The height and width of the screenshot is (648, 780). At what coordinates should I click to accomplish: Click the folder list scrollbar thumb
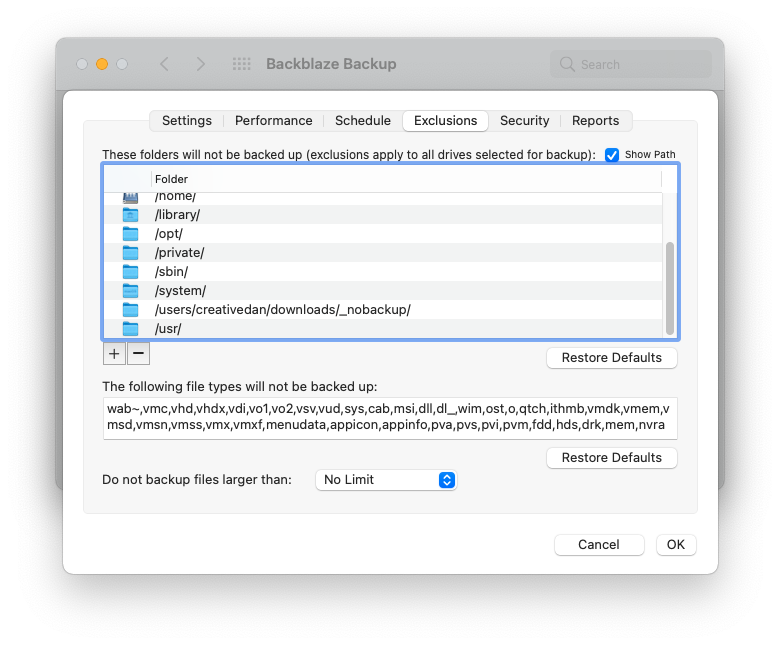click(x=670, y=288)
